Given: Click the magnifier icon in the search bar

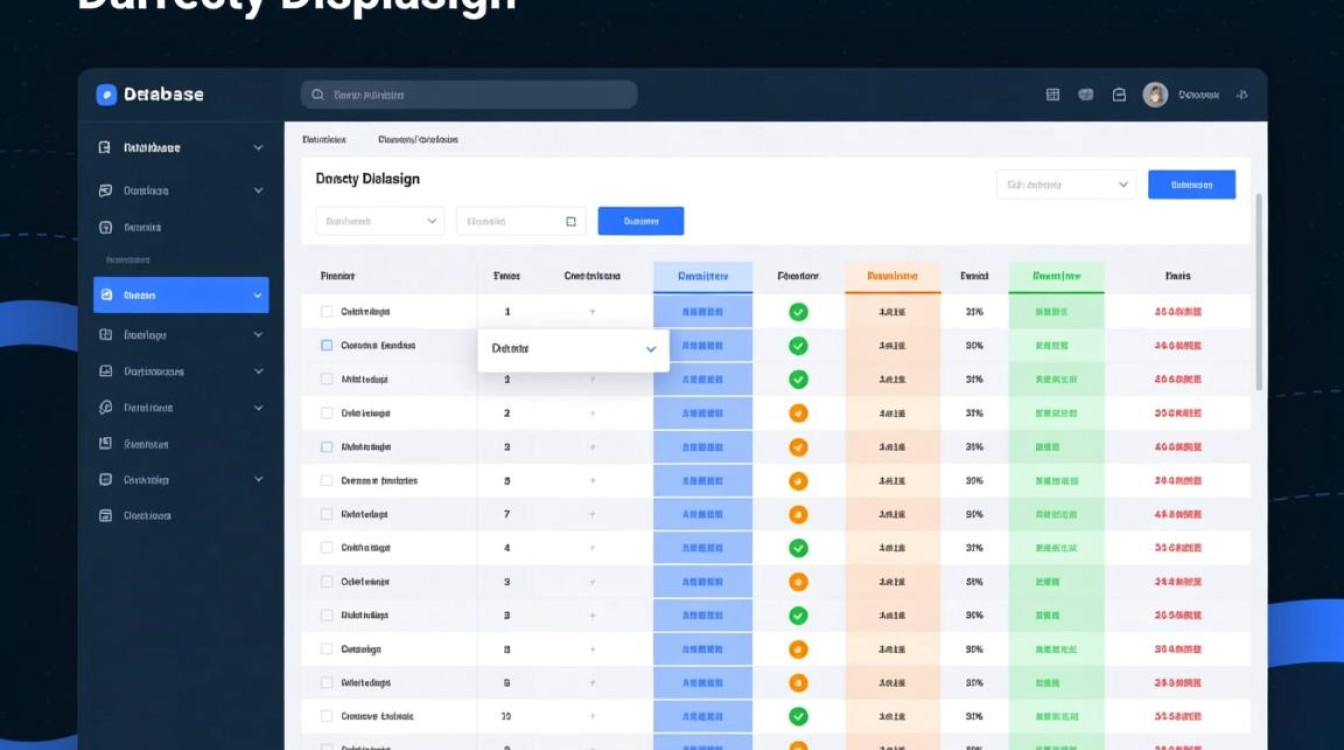Looking at the screenshot, I should [318, 95].
